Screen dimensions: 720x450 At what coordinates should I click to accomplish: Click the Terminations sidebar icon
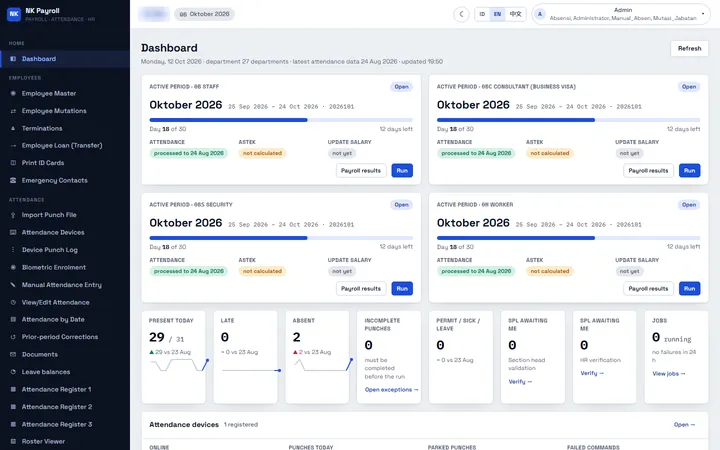click(13, 128)
